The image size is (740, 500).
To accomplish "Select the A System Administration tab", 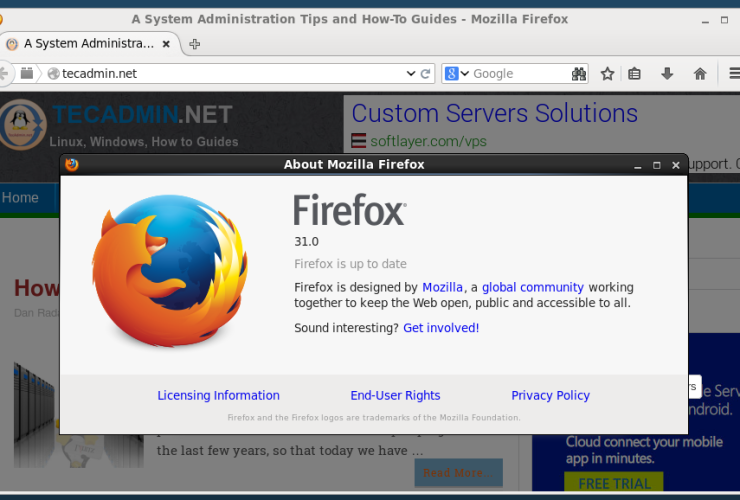I will [90, 44].
